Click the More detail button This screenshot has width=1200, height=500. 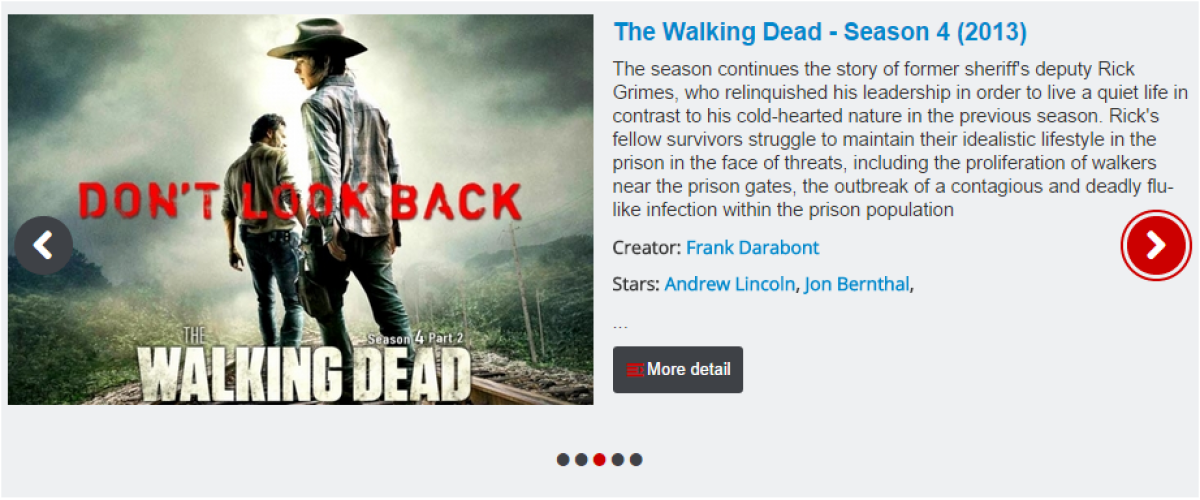coord(678,370)
